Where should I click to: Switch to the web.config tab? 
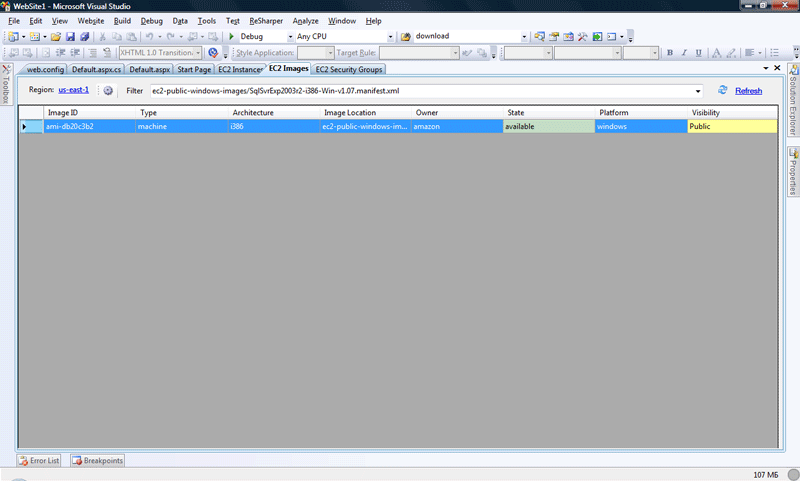45,69
